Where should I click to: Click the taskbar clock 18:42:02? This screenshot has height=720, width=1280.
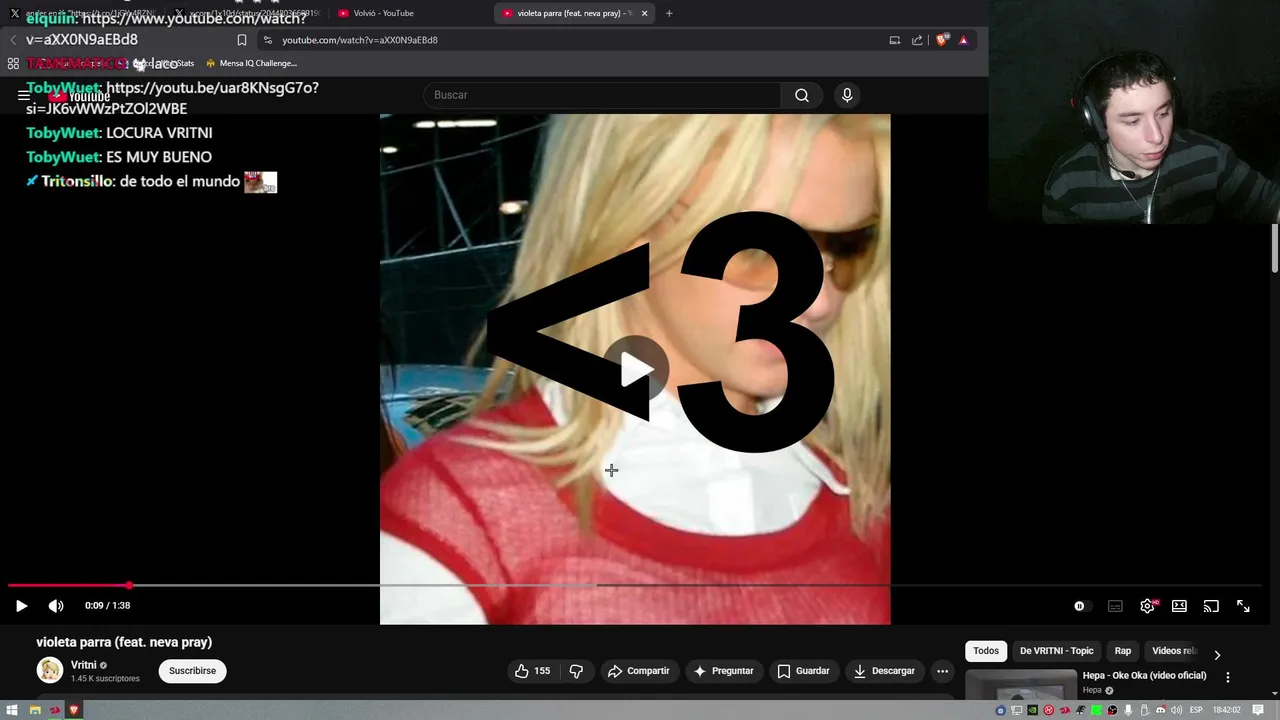(1226, 710)
